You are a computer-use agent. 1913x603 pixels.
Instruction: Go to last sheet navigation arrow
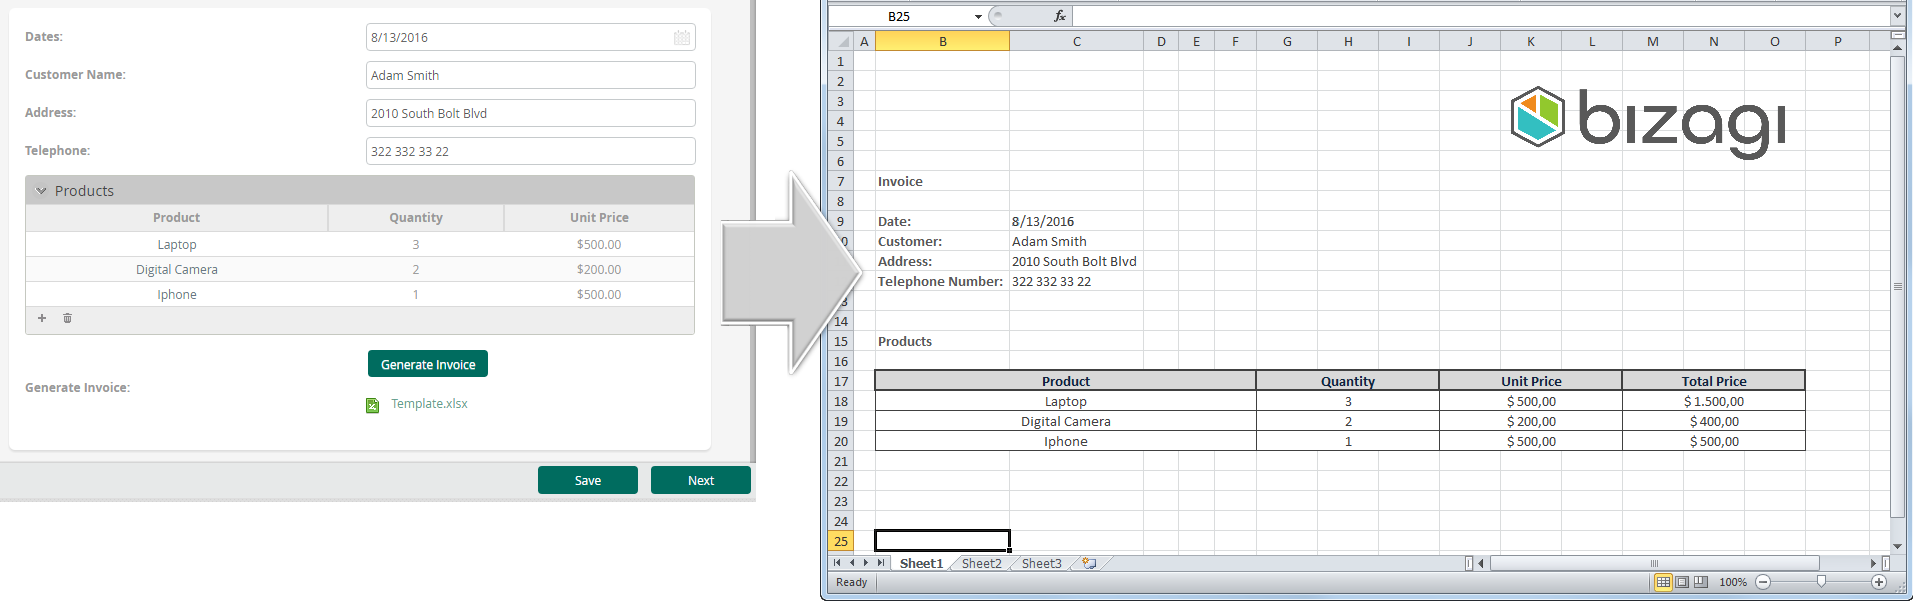[880, 563]
